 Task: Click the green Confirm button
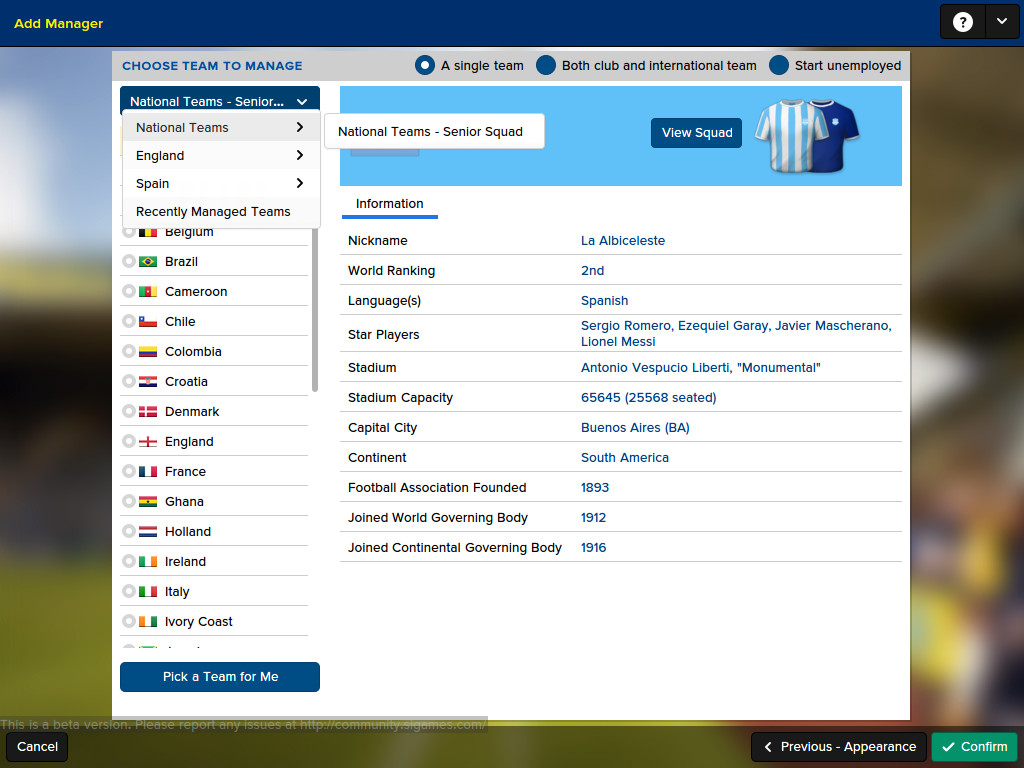tap(974, 746)
